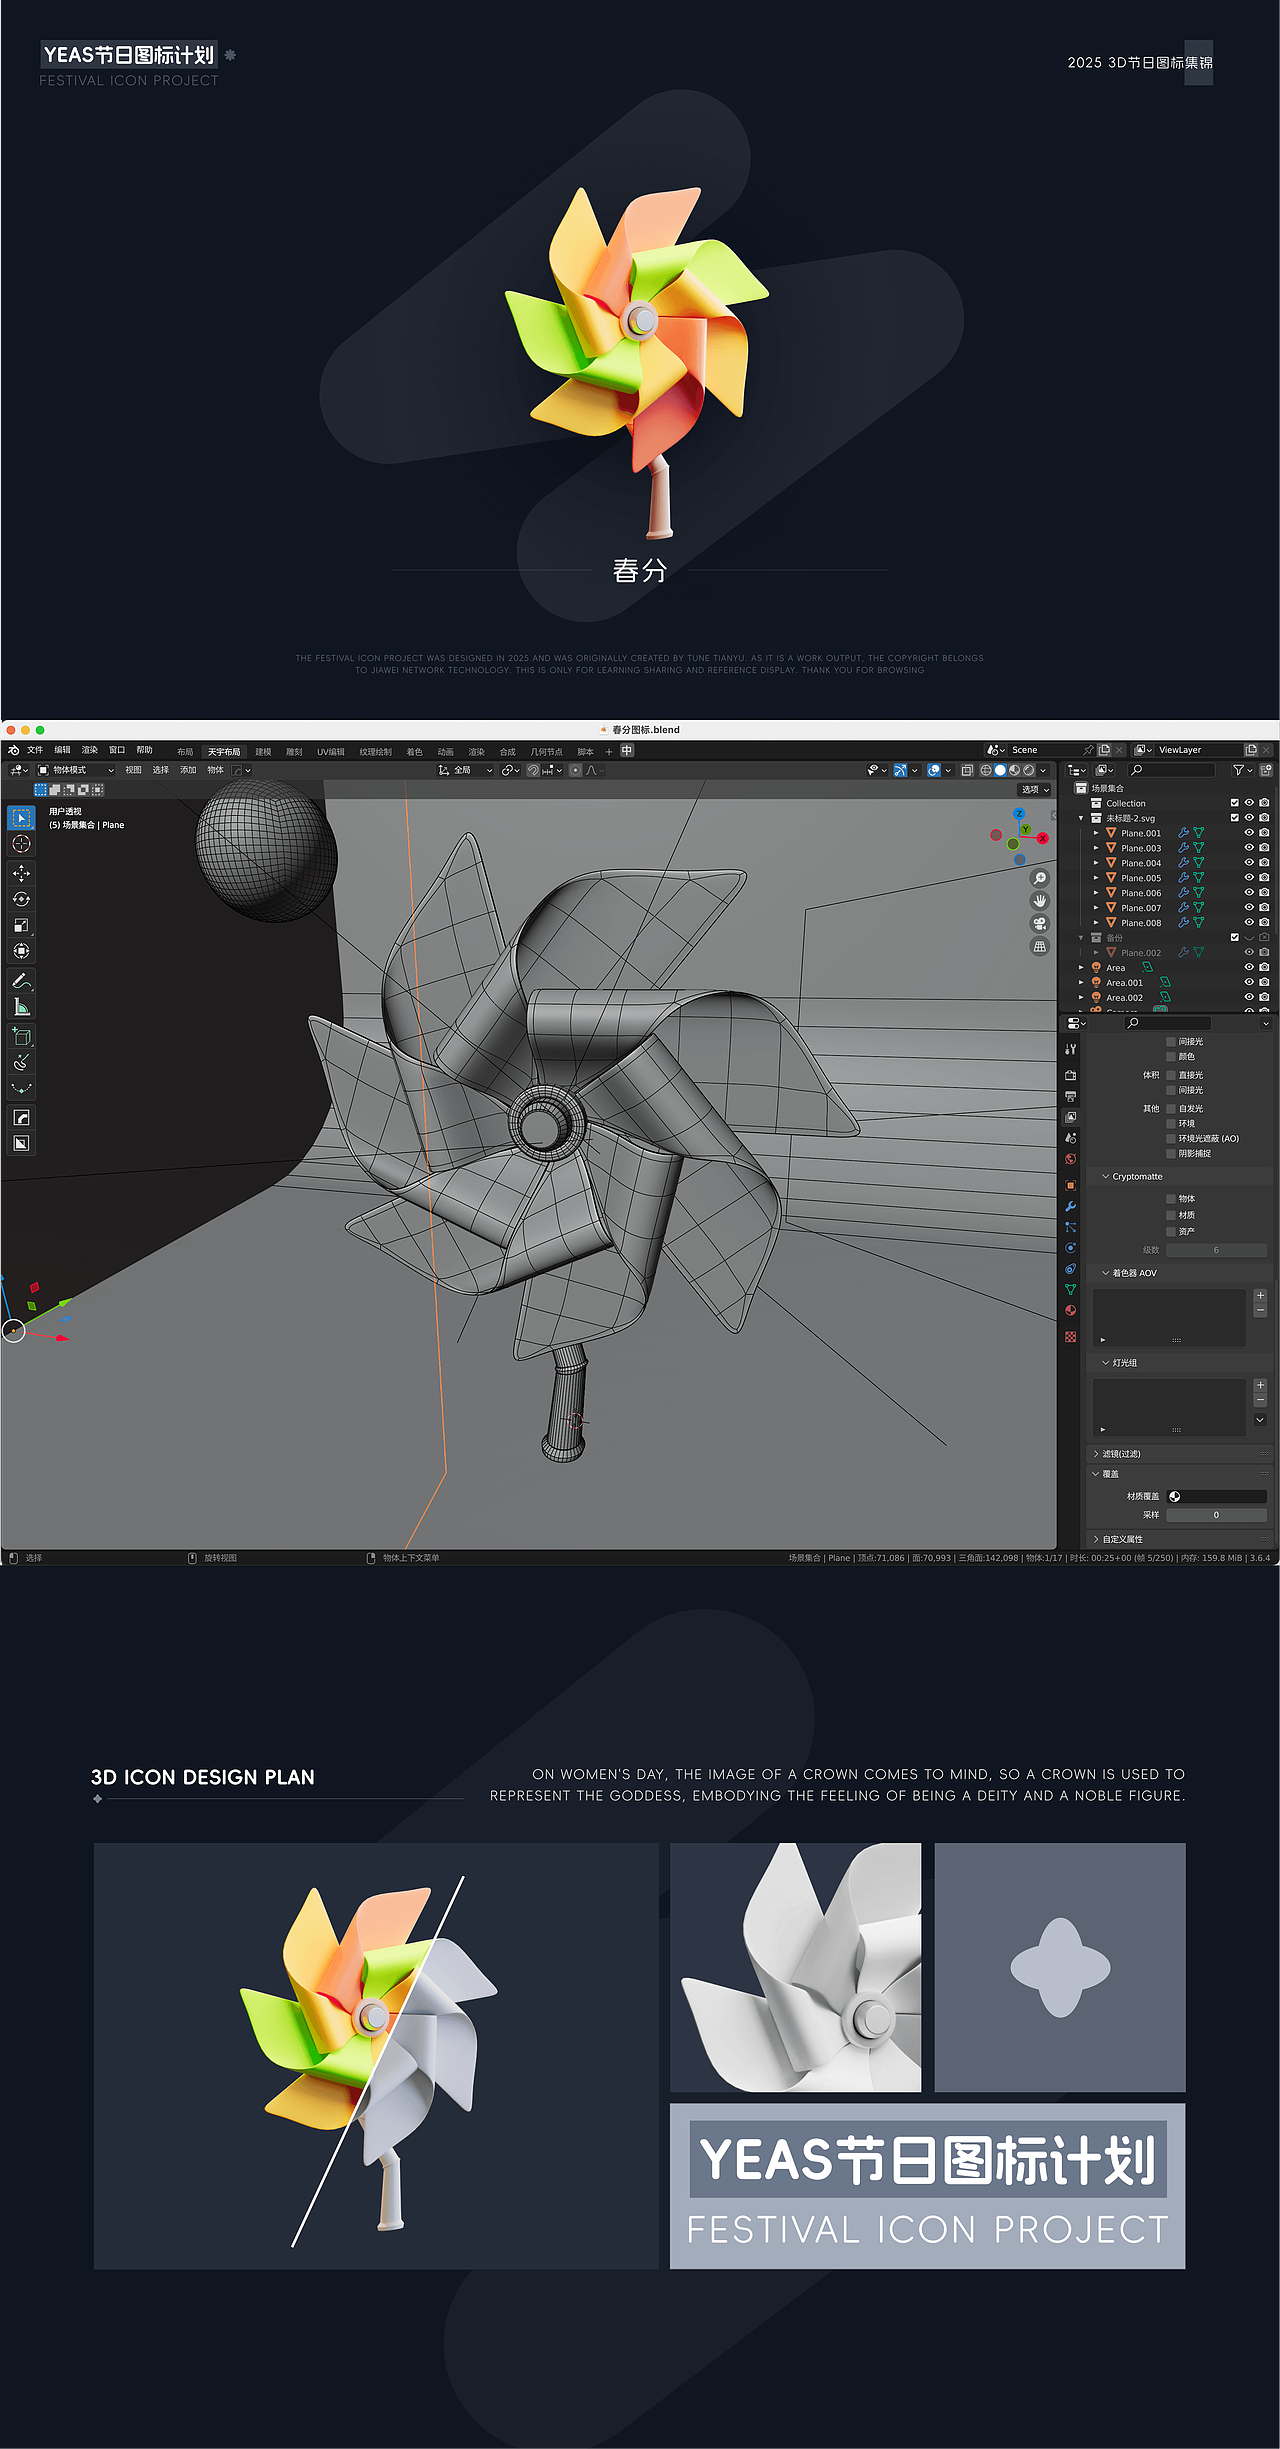
Task: Select the Box Select tool in Blender toolbar
Action: [21, 818]
